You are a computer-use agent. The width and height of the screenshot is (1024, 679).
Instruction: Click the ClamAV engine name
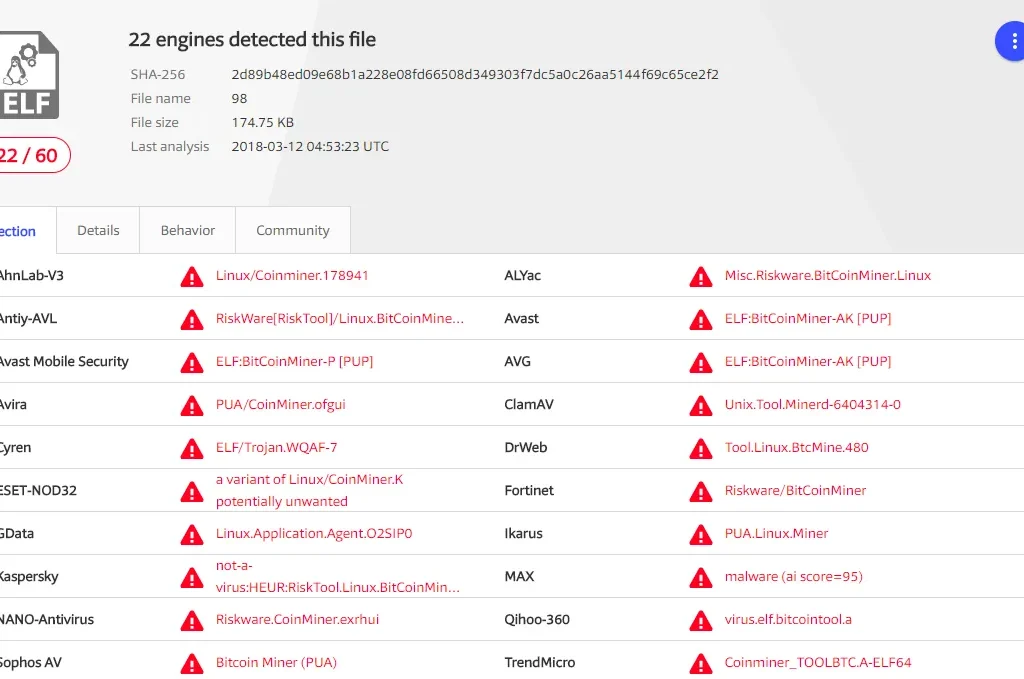coord(529,405)
